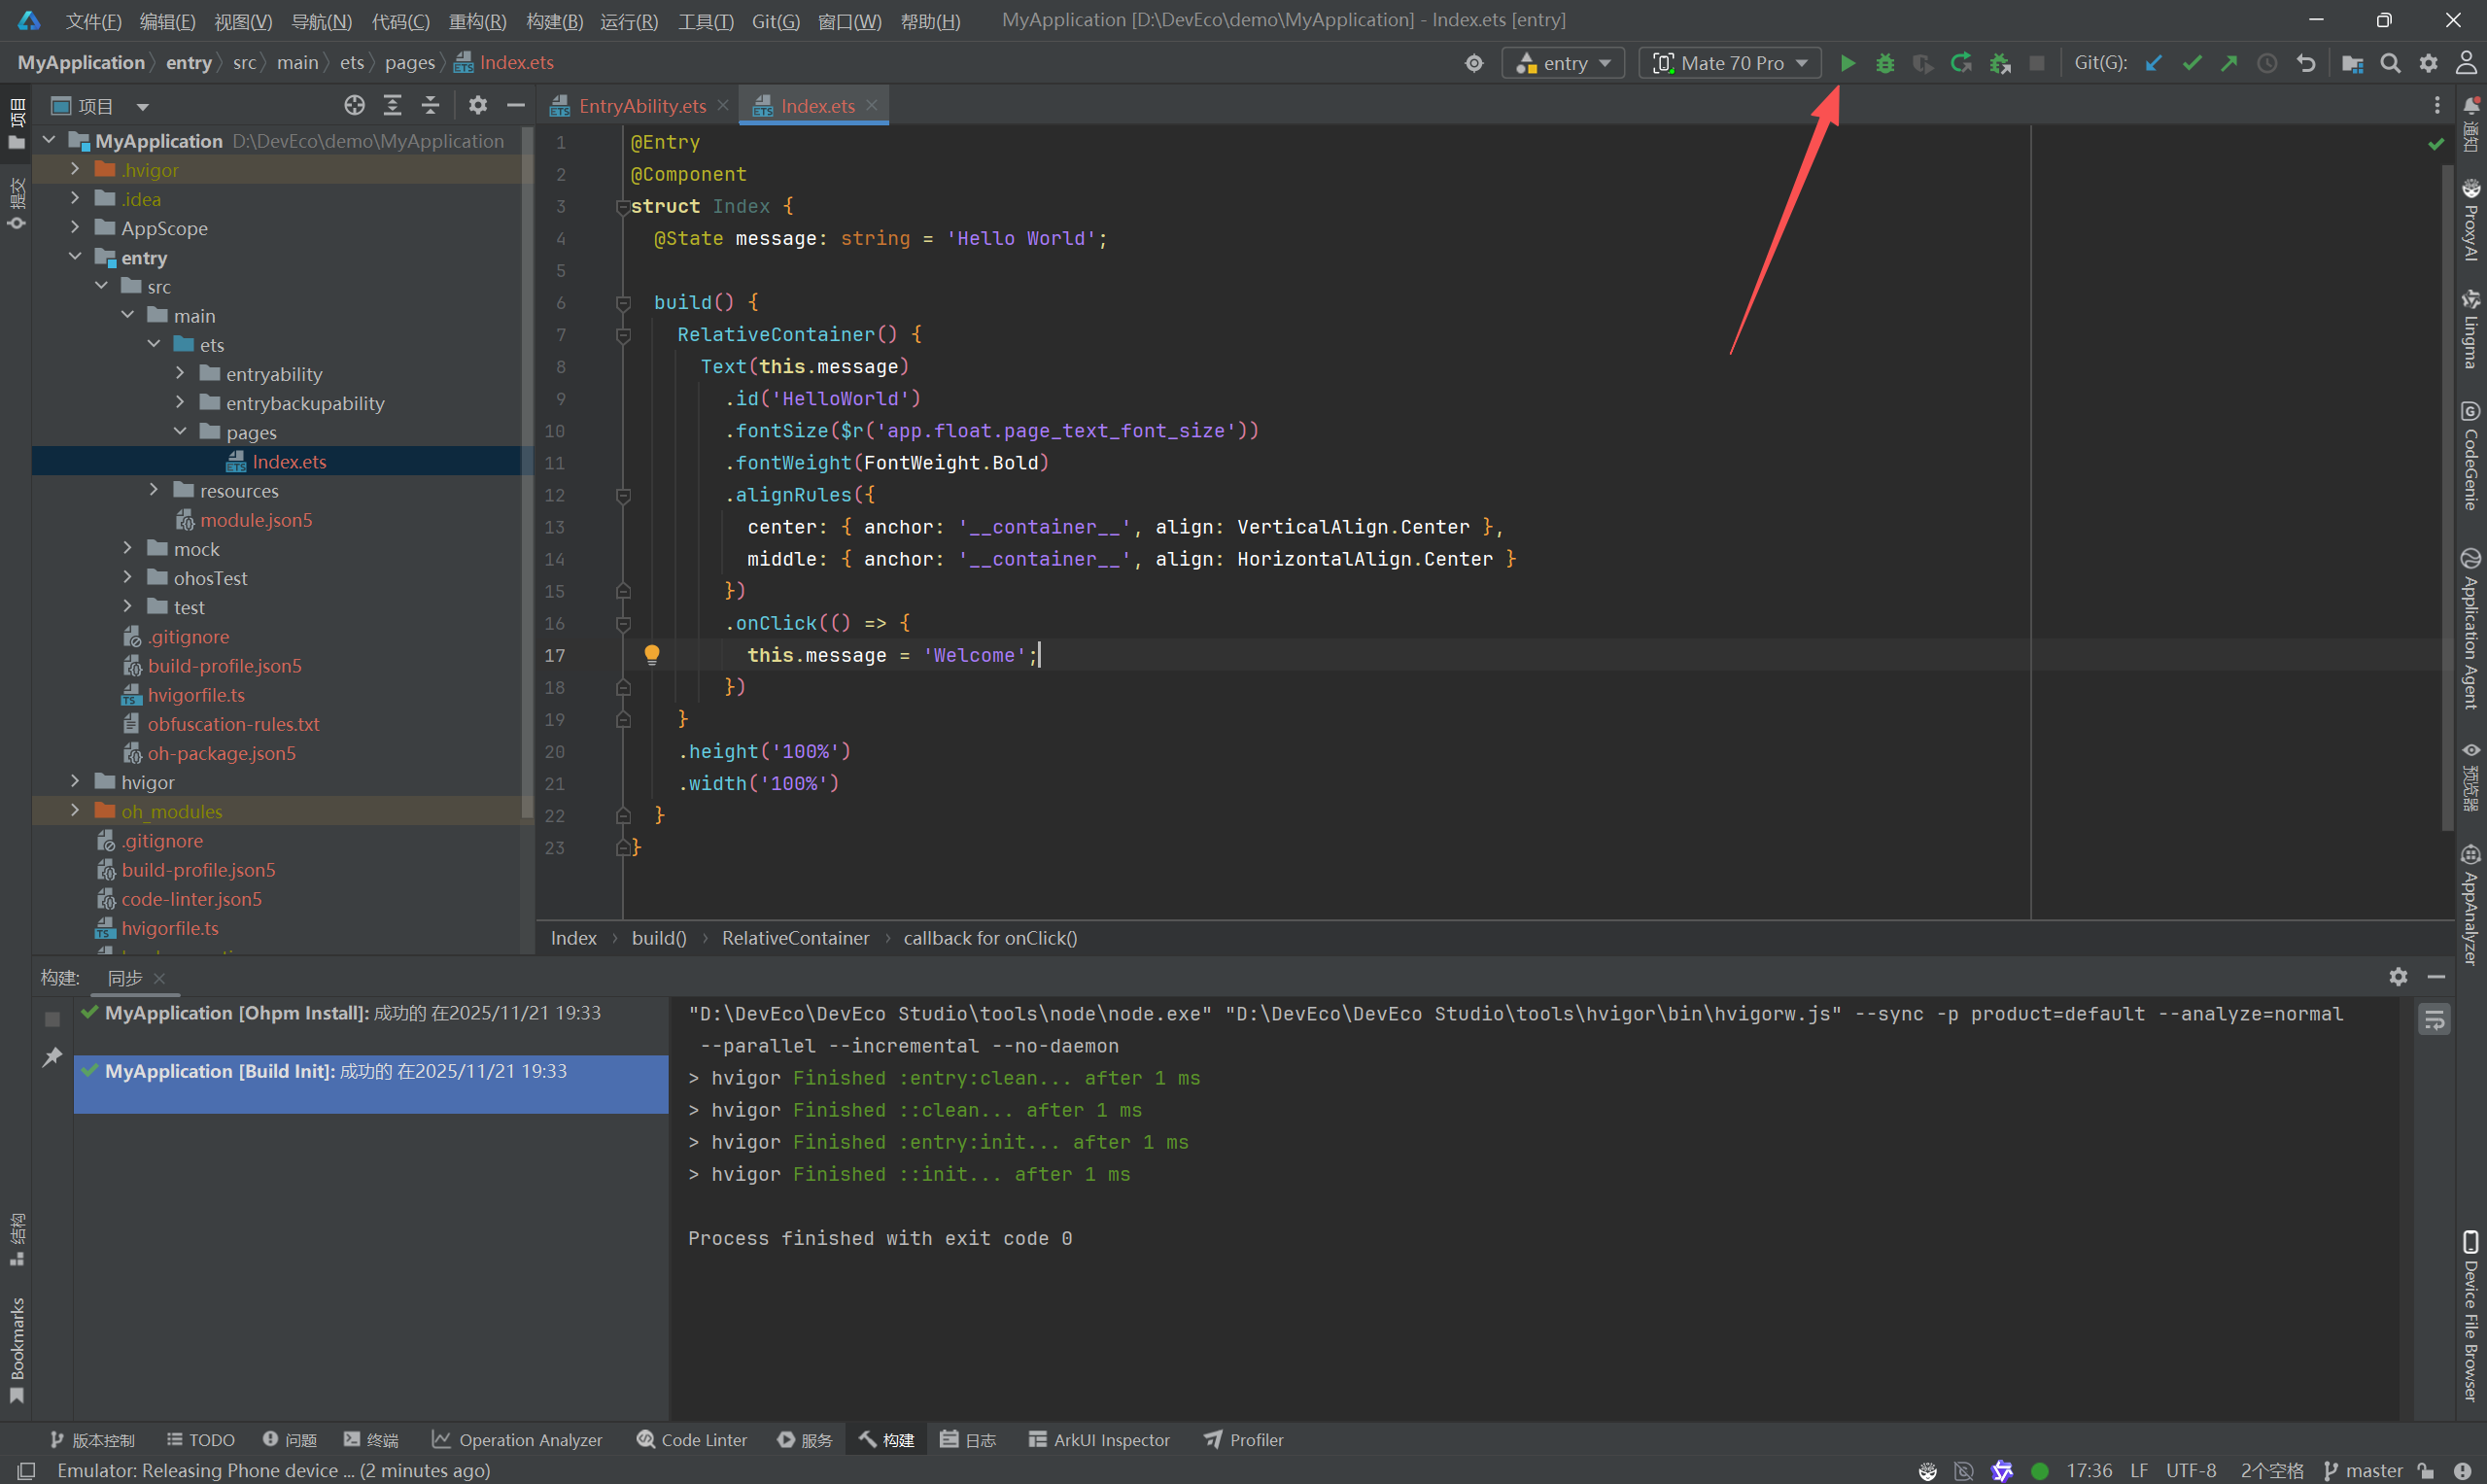2487x1484 pixels.
Task: Expand the entryability folder
Action: 180,374
